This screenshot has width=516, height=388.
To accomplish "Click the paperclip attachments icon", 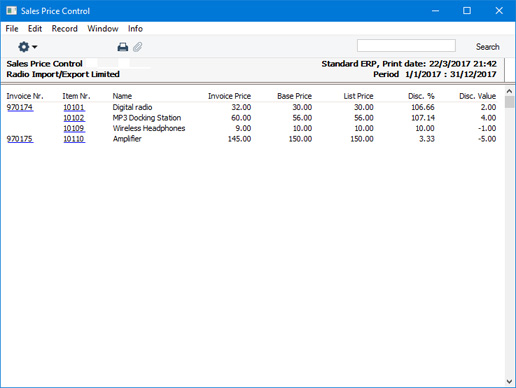I will coord(137,47).
